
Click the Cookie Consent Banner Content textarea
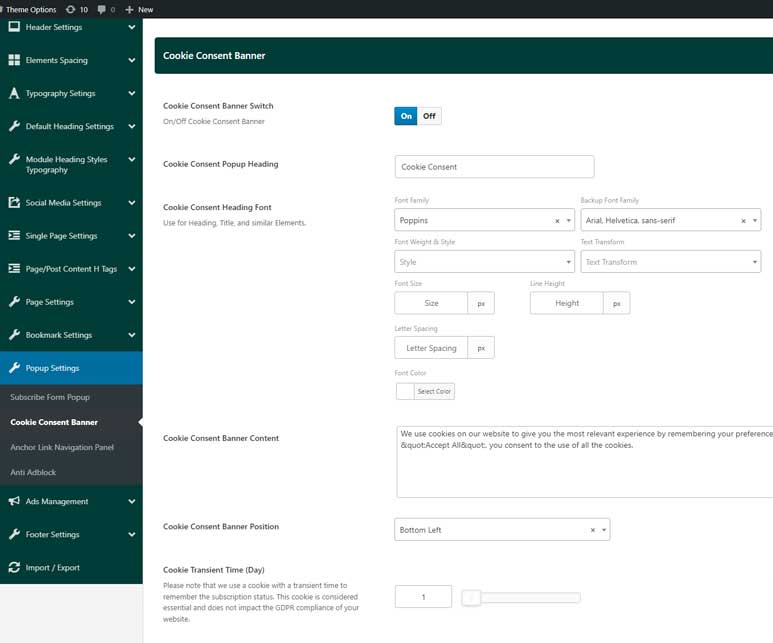tap(585, 462)
